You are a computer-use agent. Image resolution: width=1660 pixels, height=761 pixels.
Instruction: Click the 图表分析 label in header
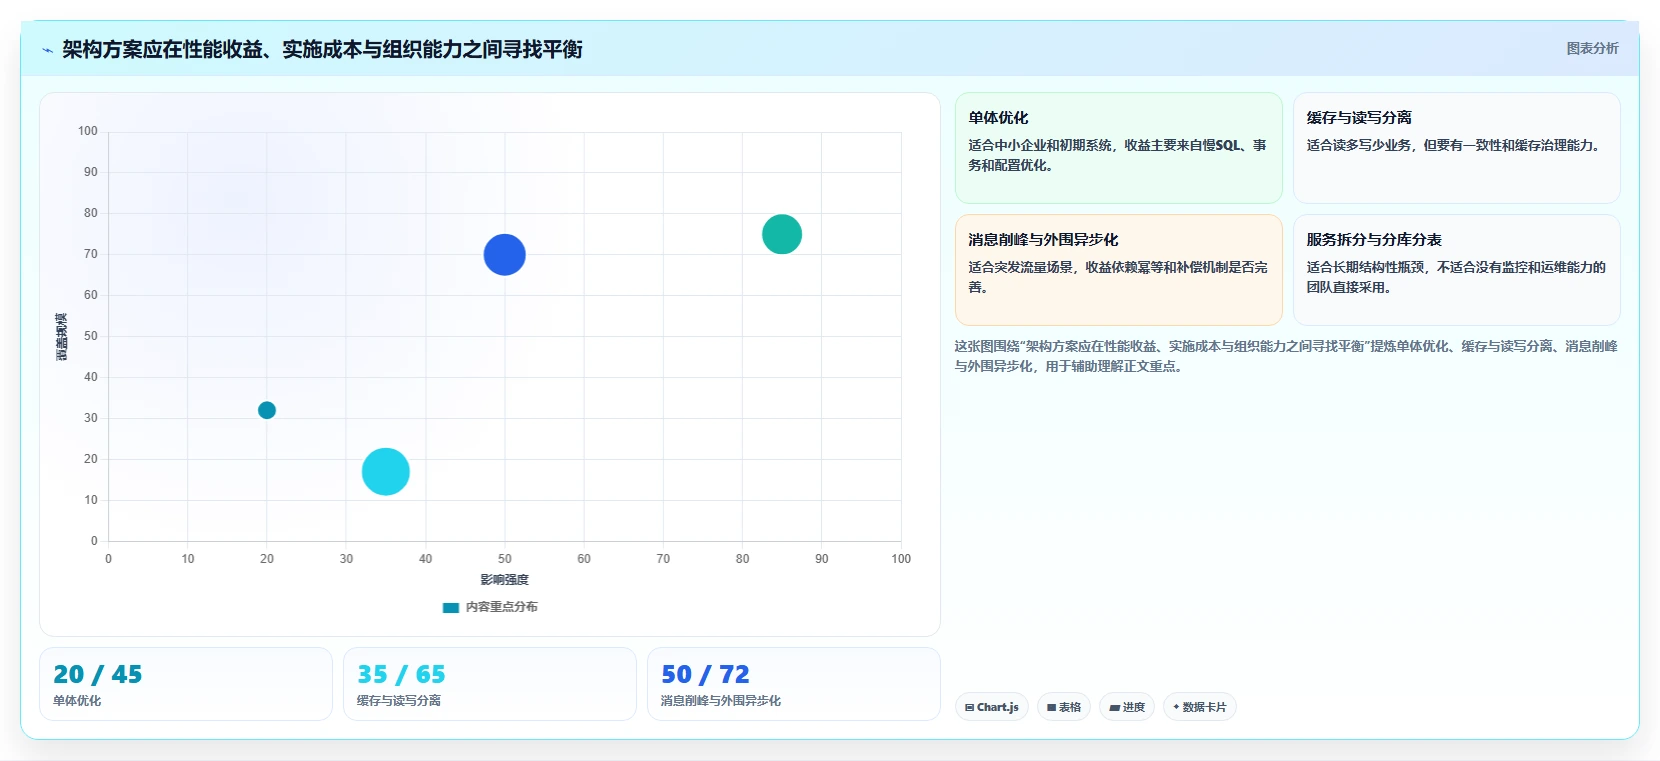1592,48
